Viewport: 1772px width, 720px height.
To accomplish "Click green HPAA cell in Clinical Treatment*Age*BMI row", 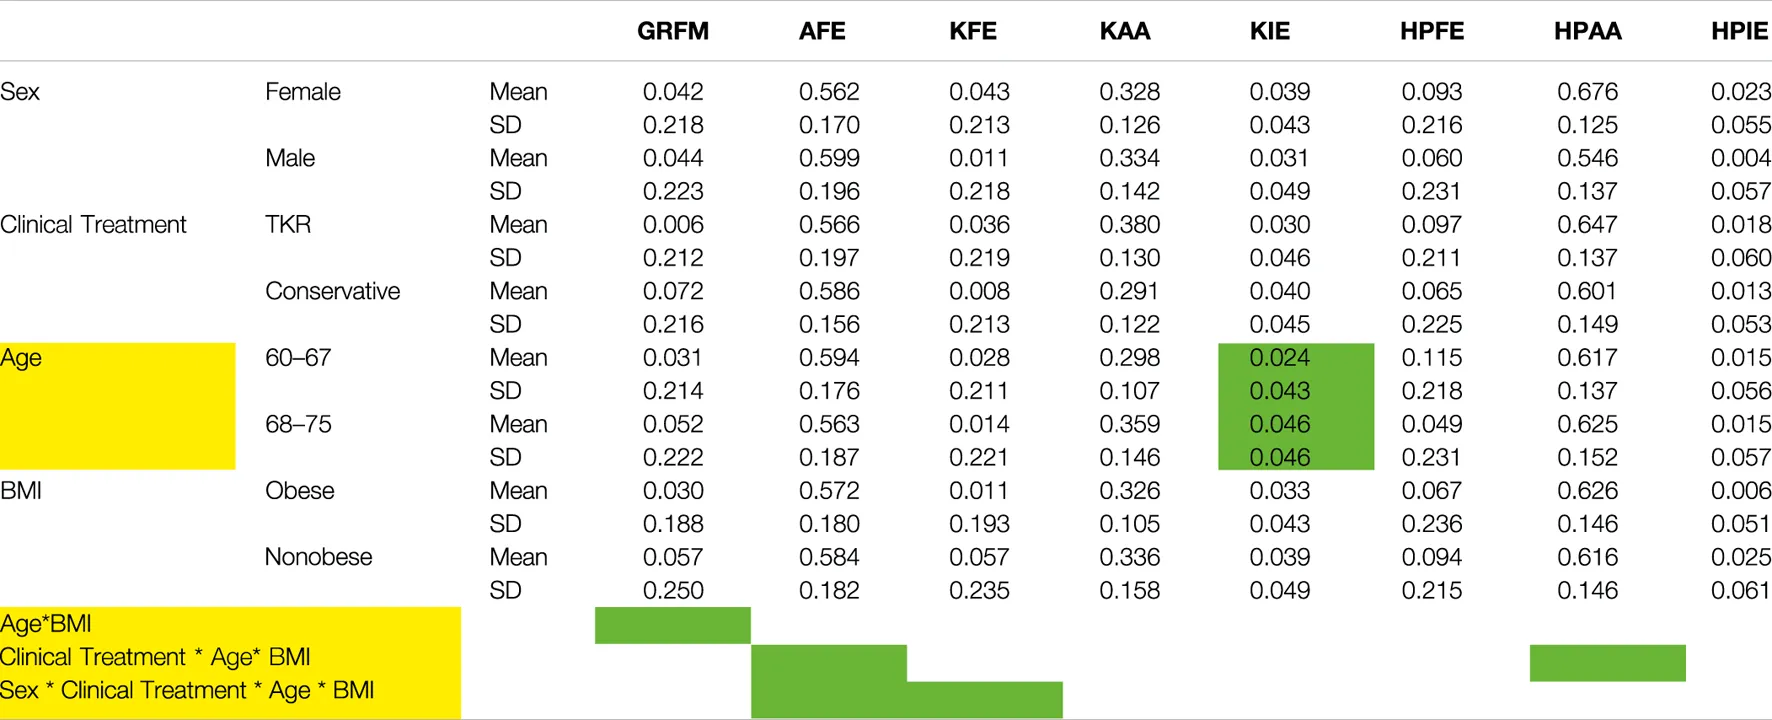I will tap(1607, 662).
